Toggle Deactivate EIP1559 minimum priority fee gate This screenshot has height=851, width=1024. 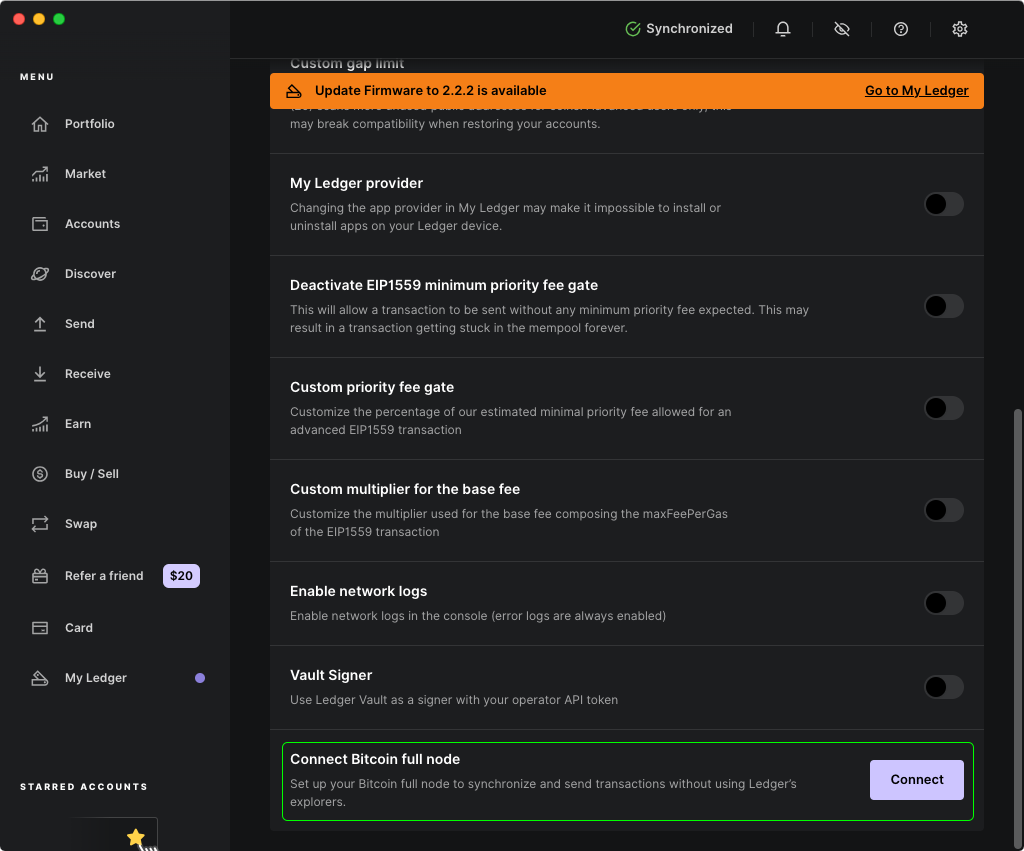(x=944, y=306)
